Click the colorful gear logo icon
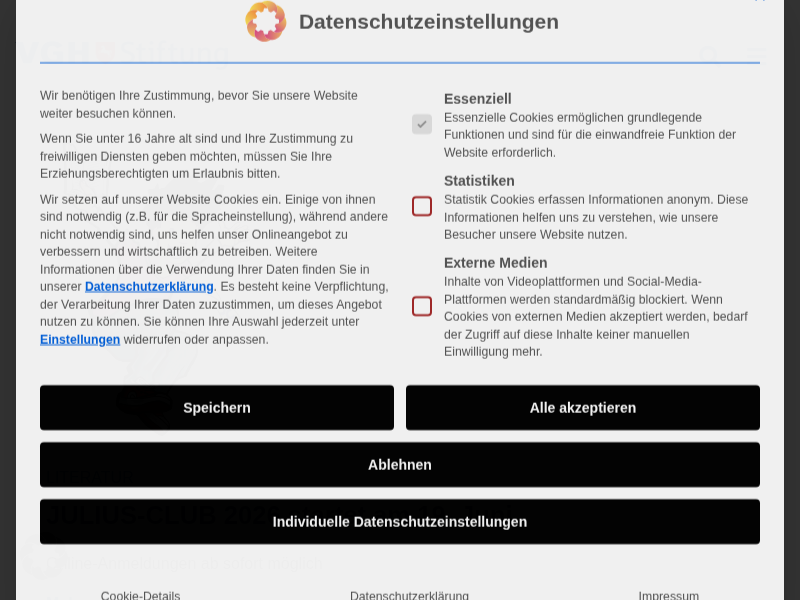The image size is (800, 600). click(266, 21)
